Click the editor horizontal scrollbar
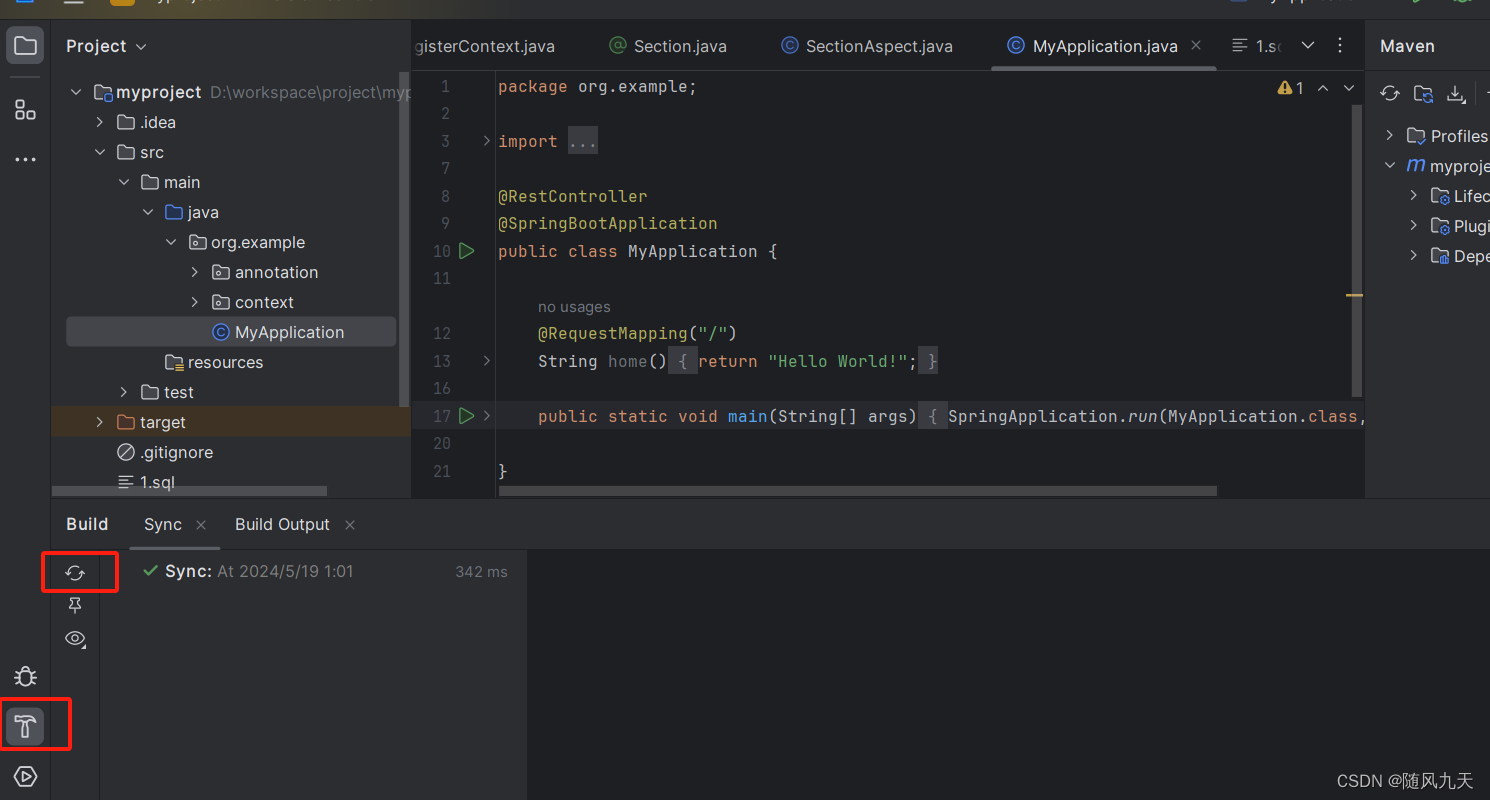This screenshot has height=800, width=1490. (858, 491)
